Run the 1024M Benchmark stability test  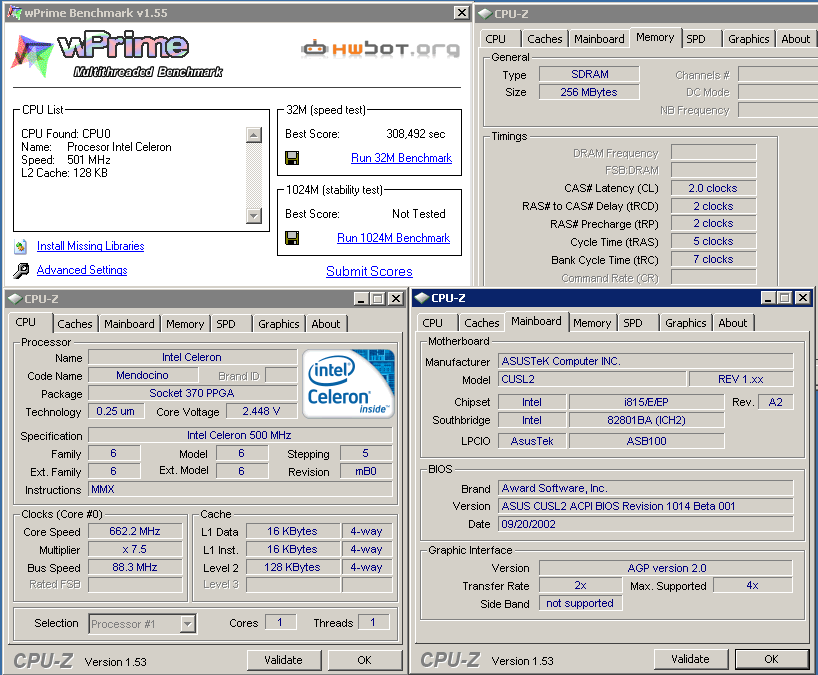coord(393,238)
